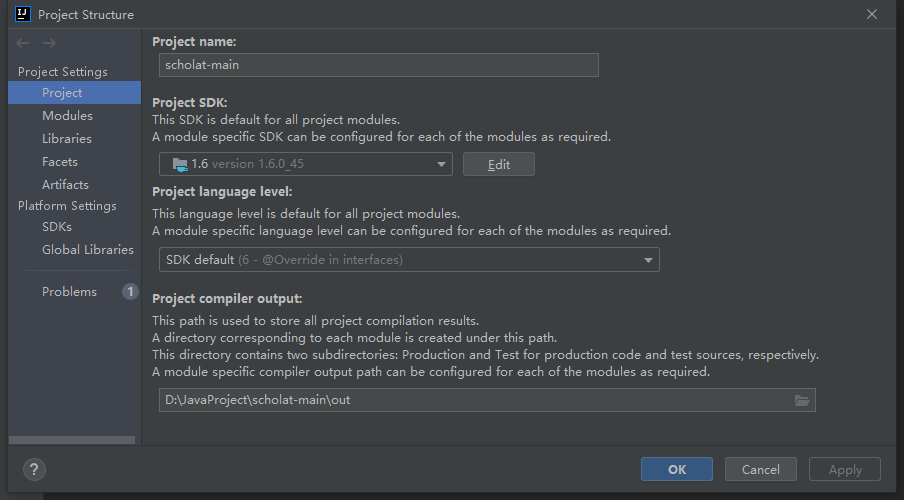This screenshot has height=500, width=904.
Task: Show the Problems list
Action: tap(69, 292)
